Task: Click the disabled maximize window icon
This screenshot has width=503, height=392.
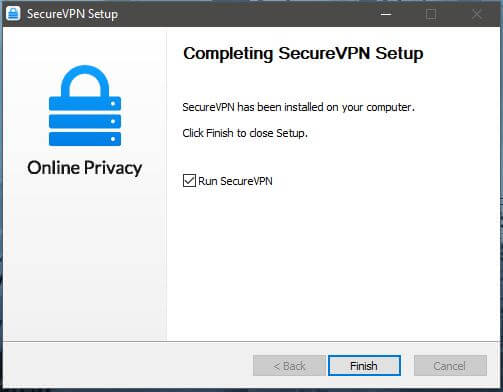Action: (431, 14)
